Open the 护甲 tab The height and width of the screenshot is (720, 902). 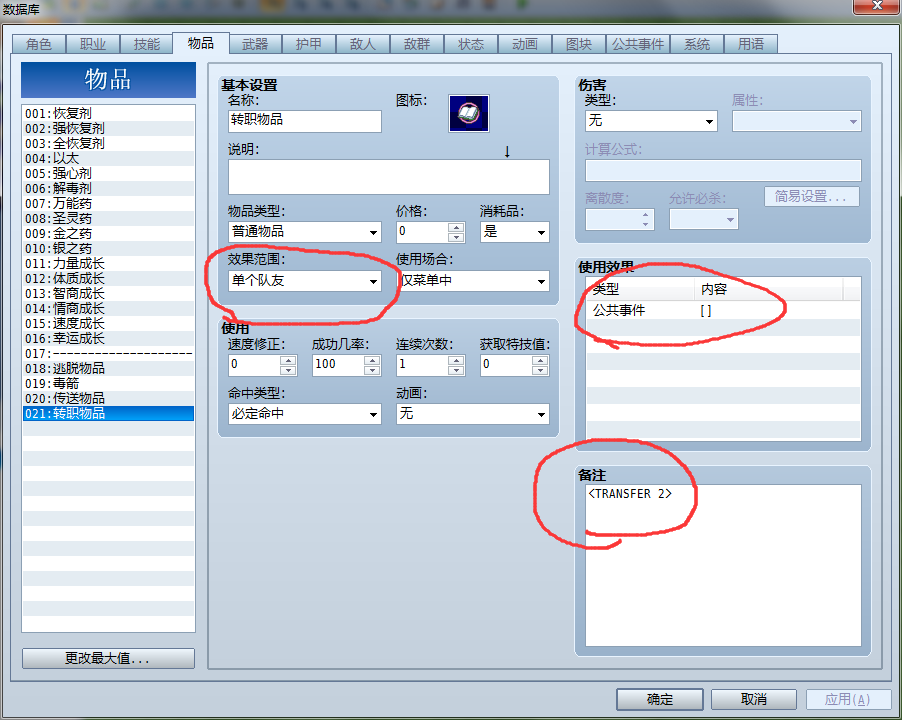coord(309,44)
